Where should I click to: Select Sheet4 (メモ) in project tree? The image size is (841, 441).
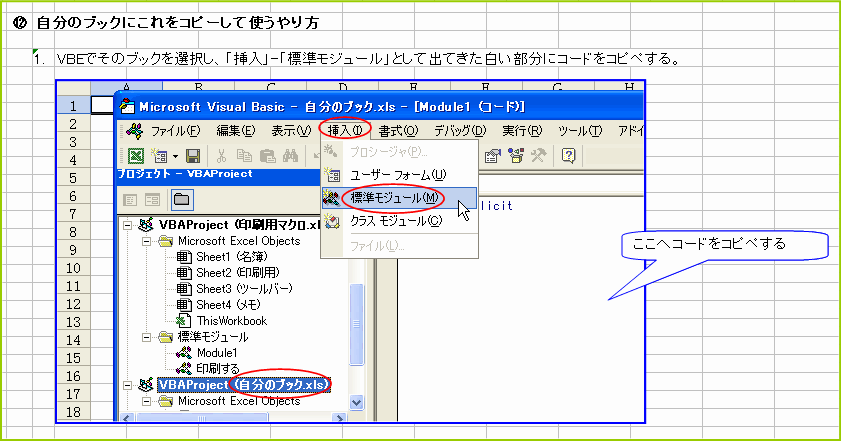click(x=228, y=305)
